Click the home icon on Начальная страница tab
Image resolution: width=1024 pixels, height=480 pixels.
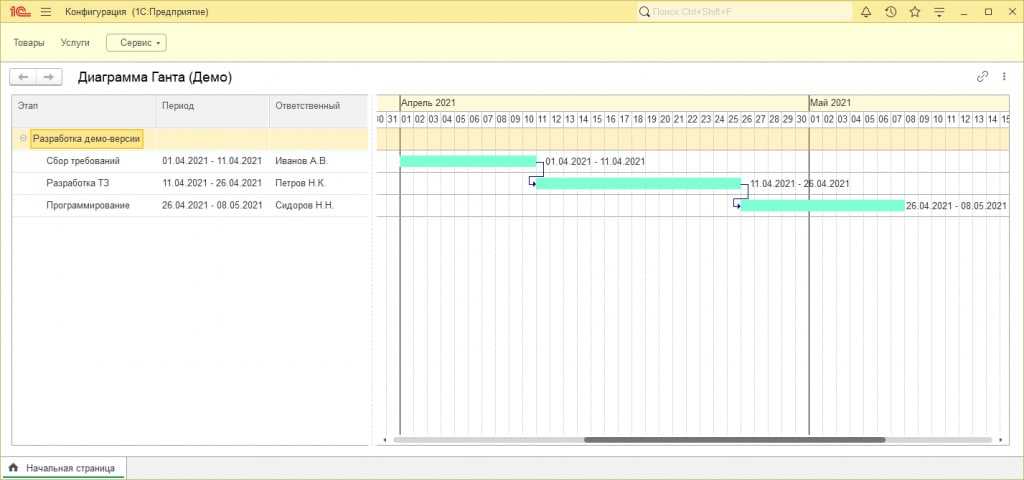[14, 467]
